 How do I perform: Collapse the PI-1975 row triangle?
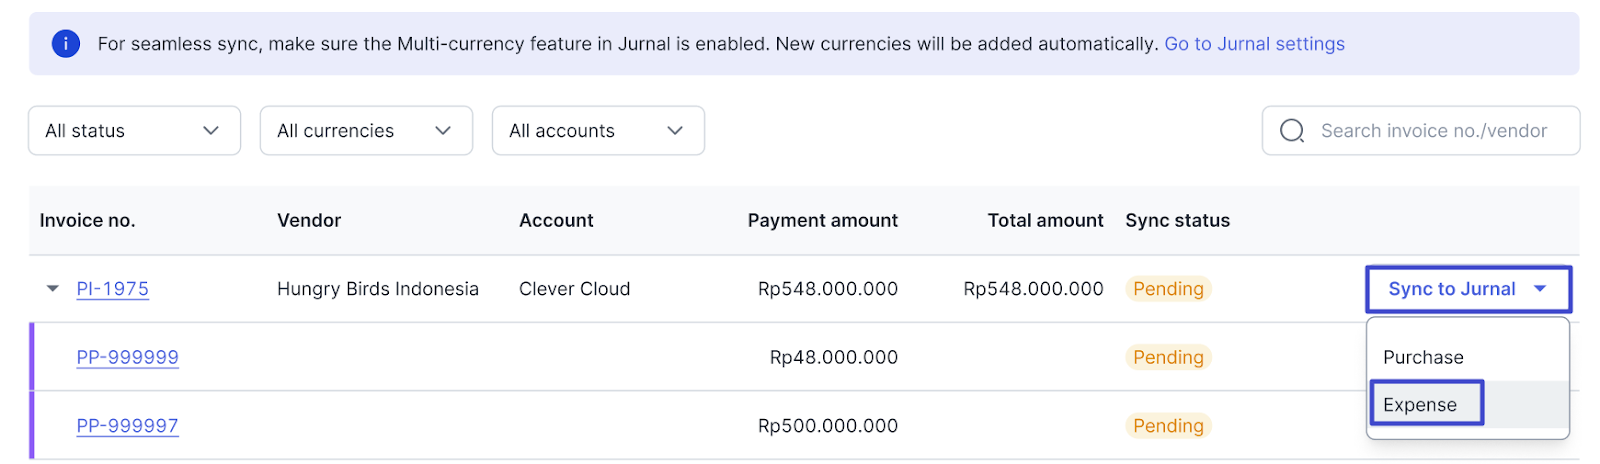click(x=53, y=289)
